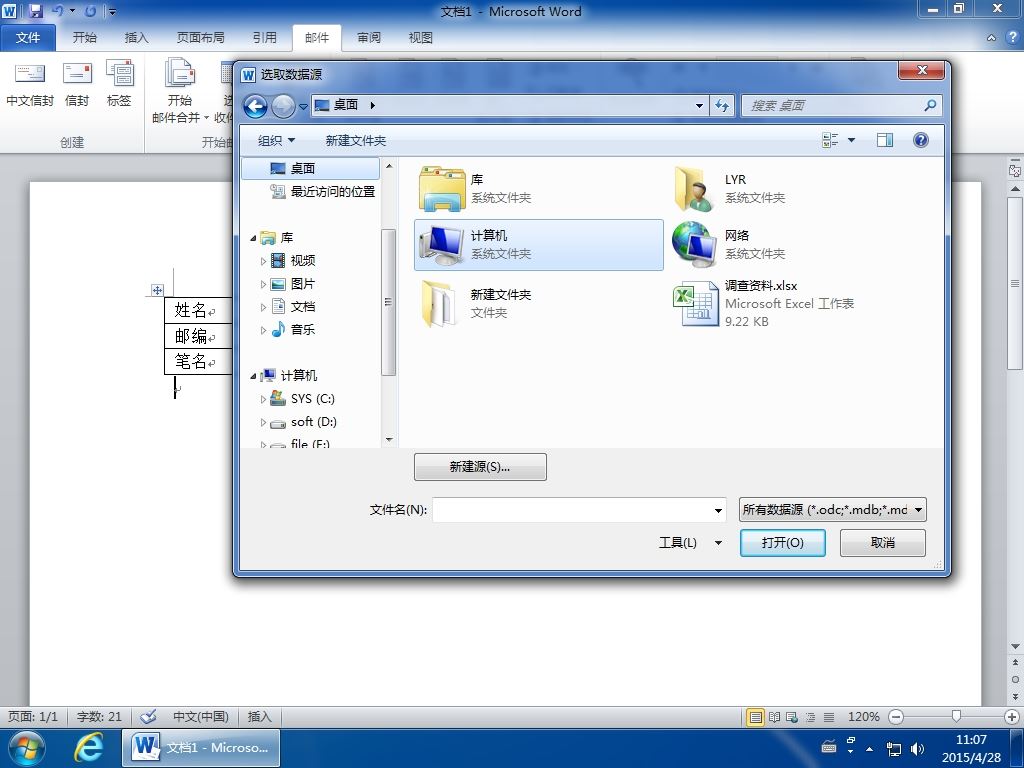Select the 库 libraries system folder
1024x768 pixels.
point(539,189)
